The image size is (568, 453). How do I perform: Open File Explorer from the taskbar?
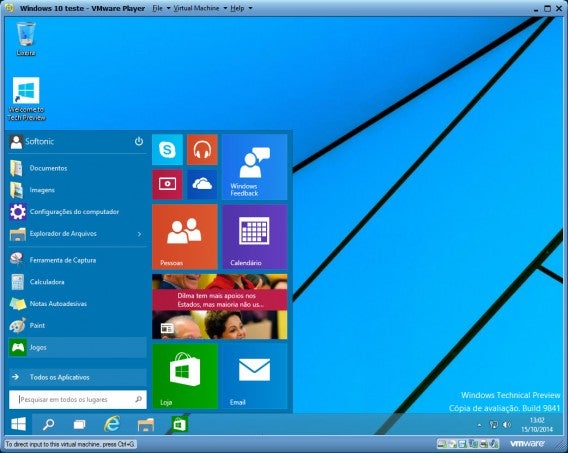tap(146, 424)
